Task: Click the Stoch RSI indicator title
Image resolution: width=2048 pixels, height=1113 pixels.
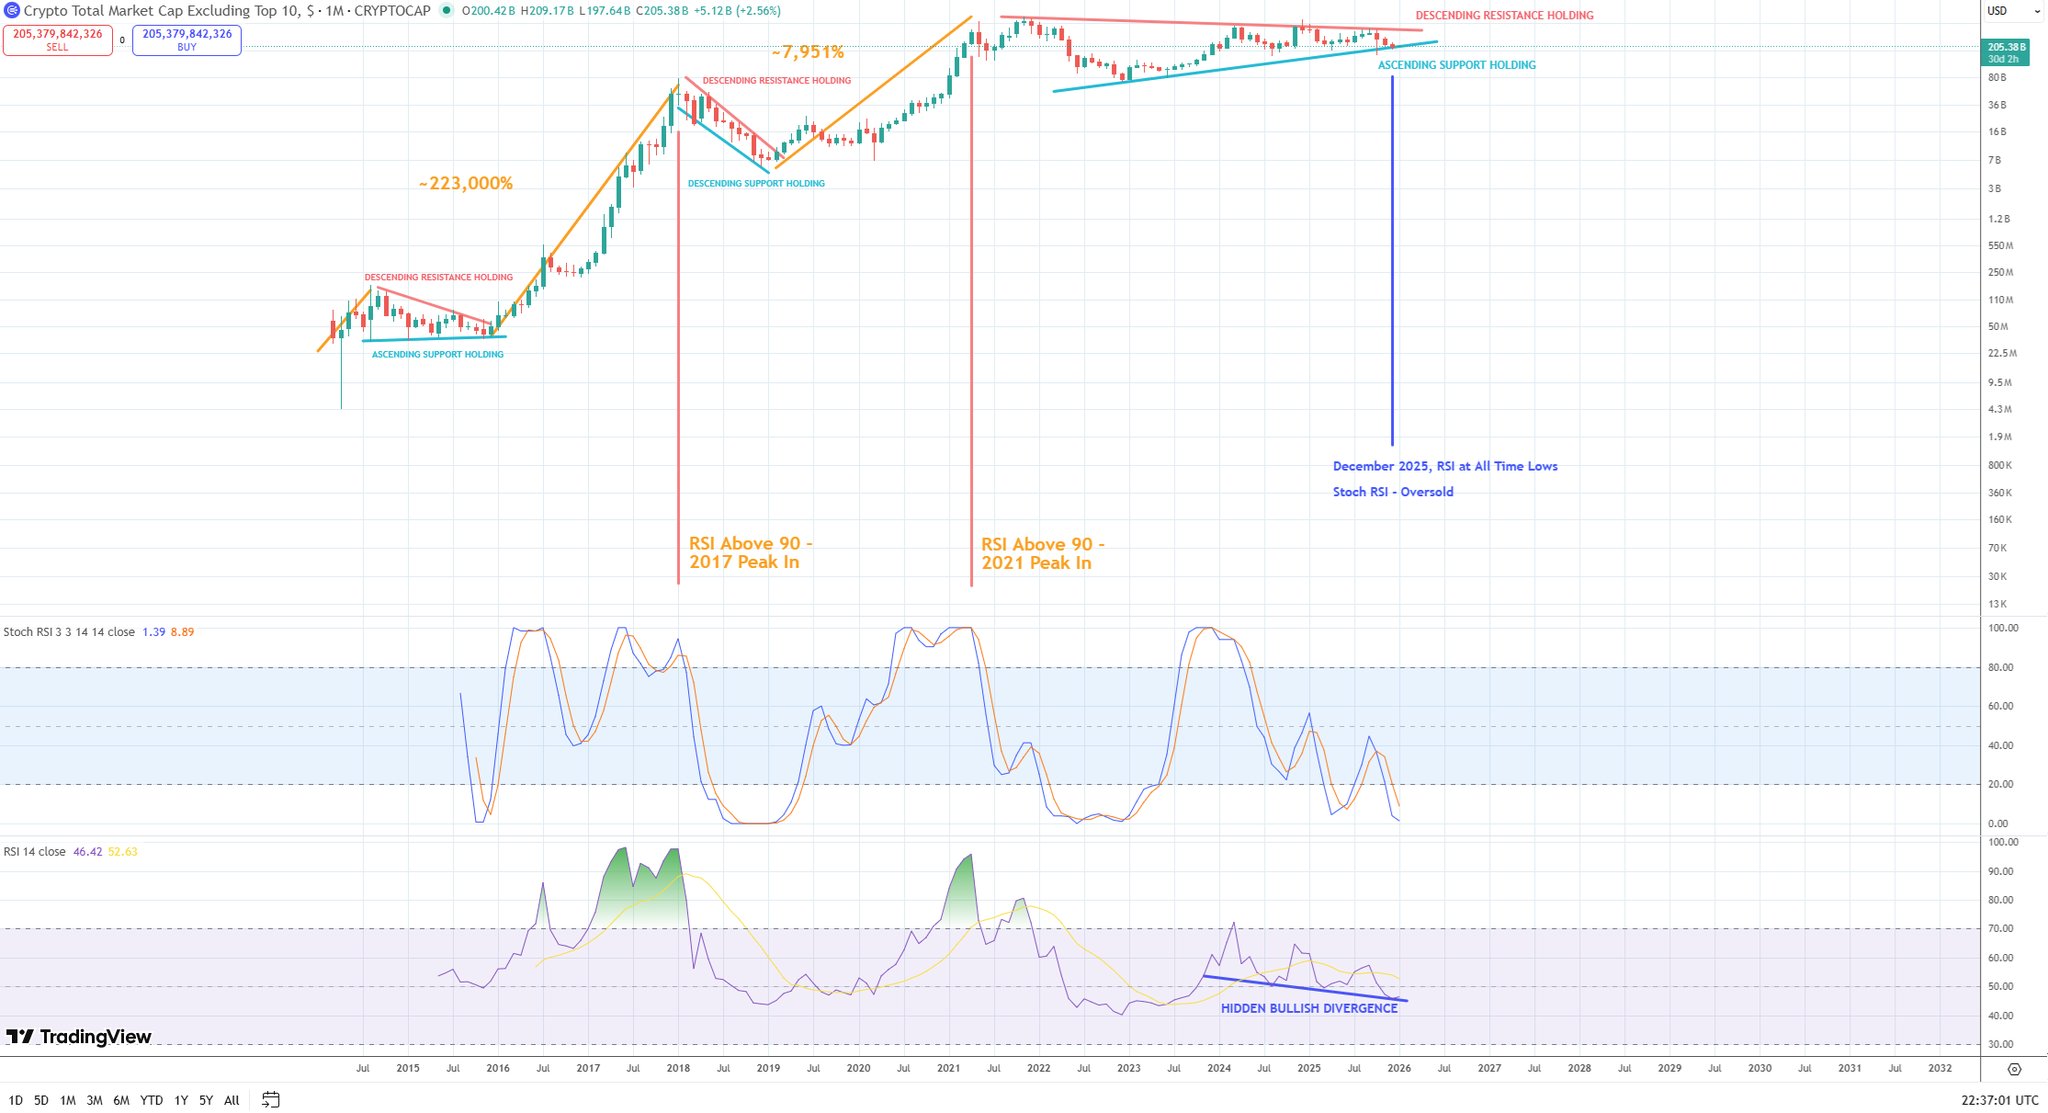Action: [69, 632]
